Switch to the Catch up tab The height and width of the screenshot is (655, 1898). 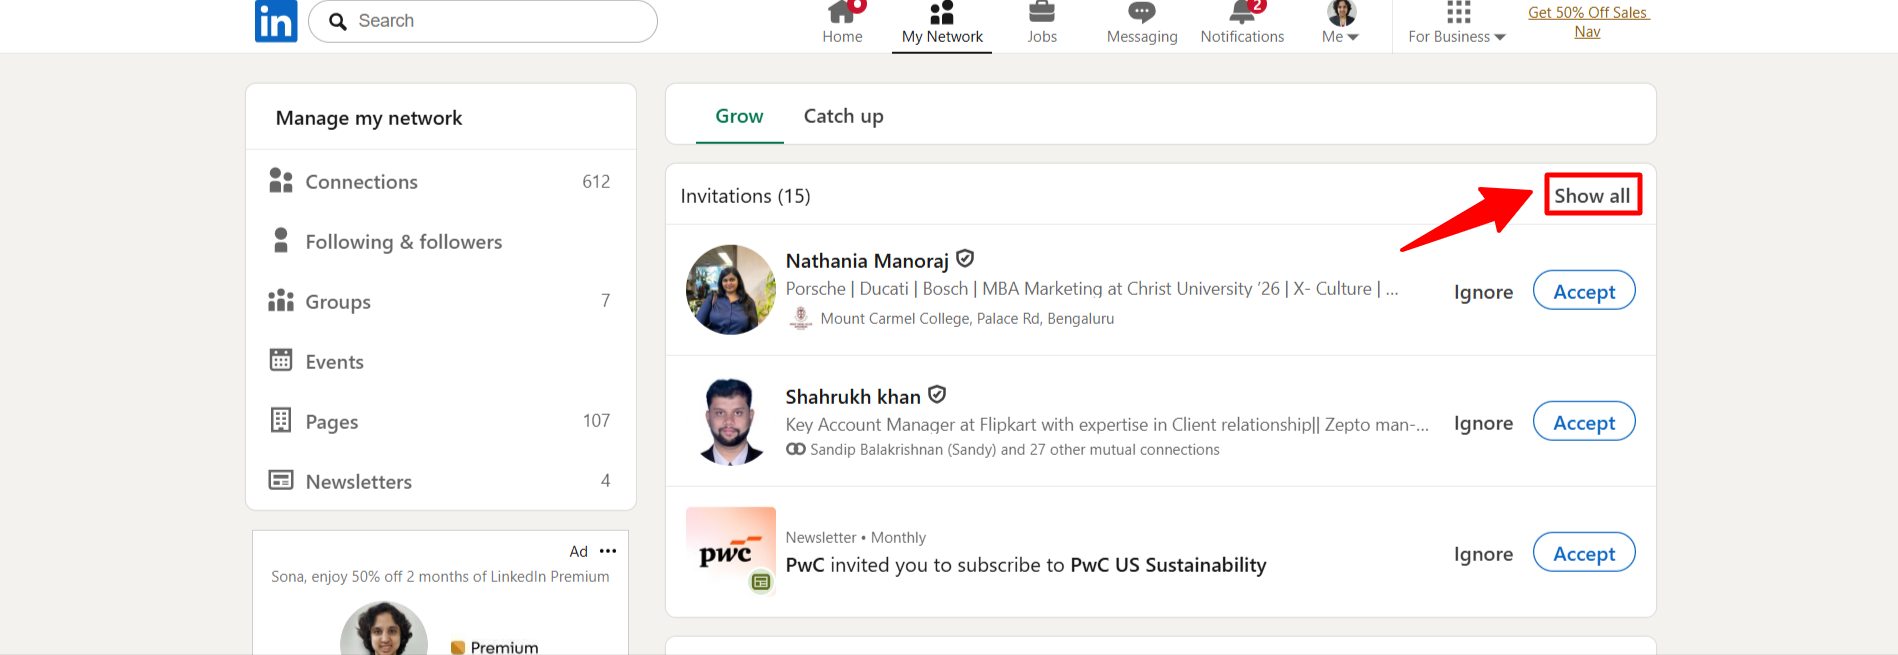843,115
